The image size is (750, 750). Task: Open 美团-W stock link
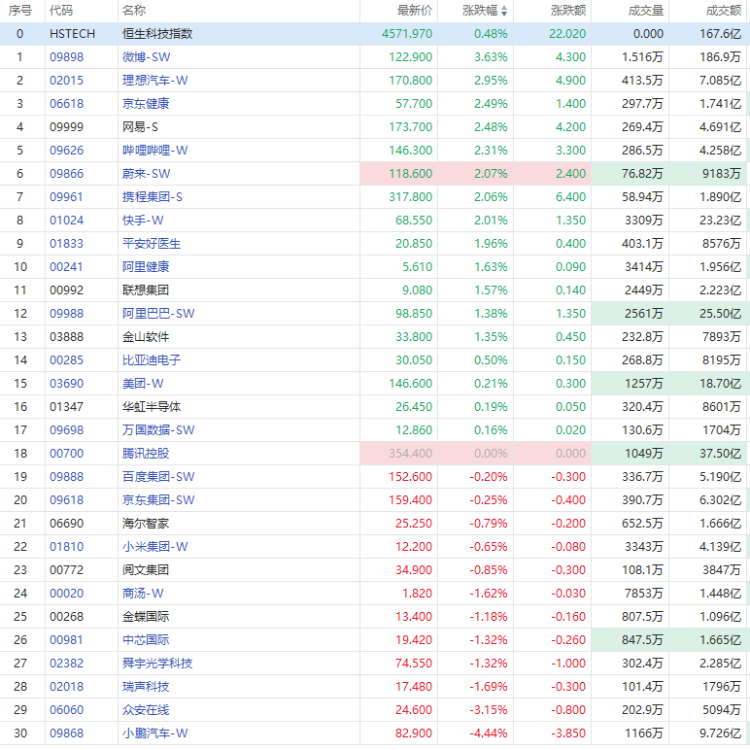pos(143,384)
